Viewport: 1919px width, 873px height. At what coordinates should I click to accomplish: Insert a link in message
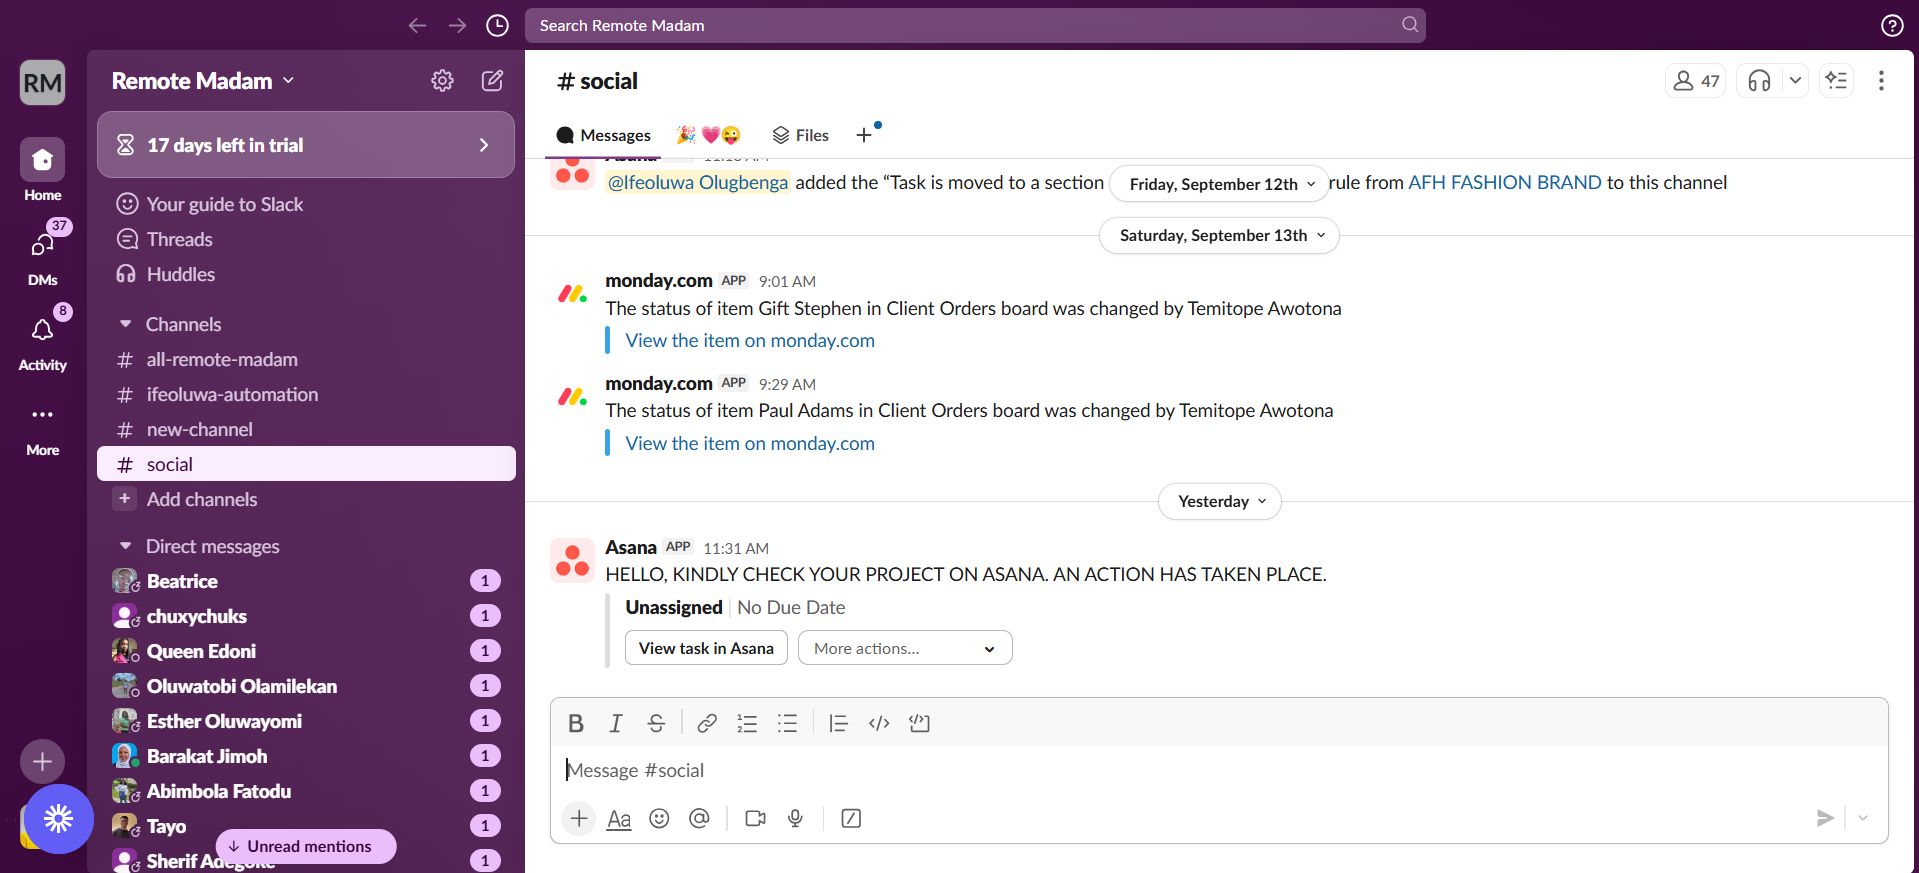point(707,723)
